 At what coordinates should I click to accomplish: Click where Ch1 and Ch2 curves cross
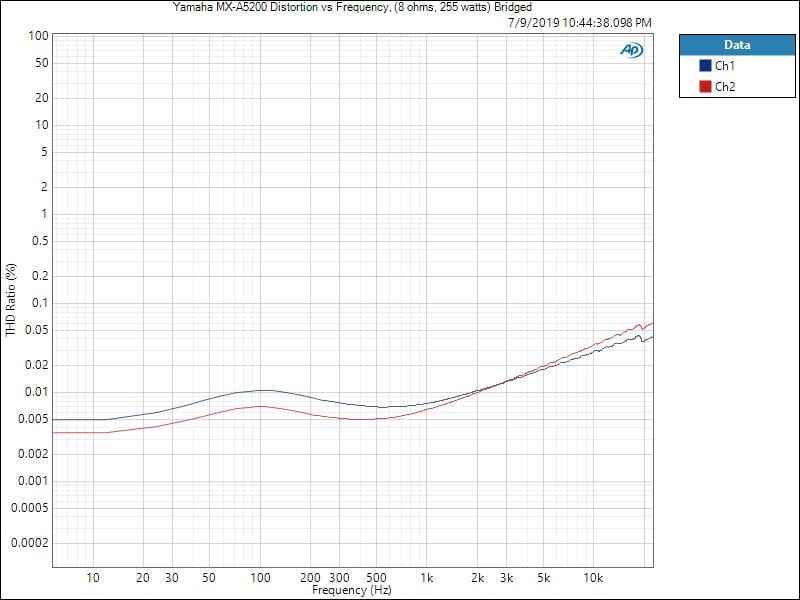click(x=490, y=386)
